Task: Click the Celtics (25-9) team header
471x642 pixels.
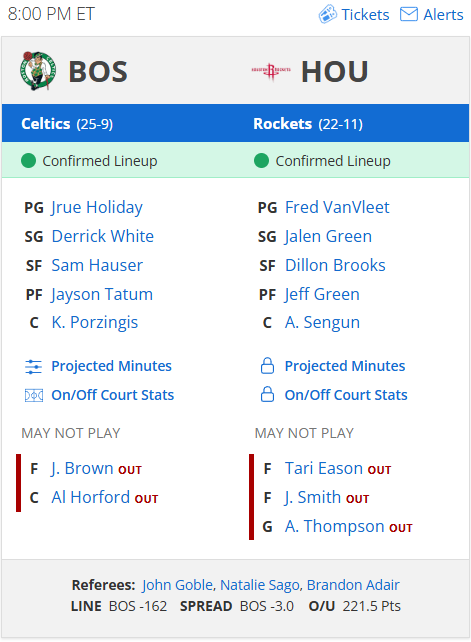Action: pyautogui.click(x=67, y=124)
